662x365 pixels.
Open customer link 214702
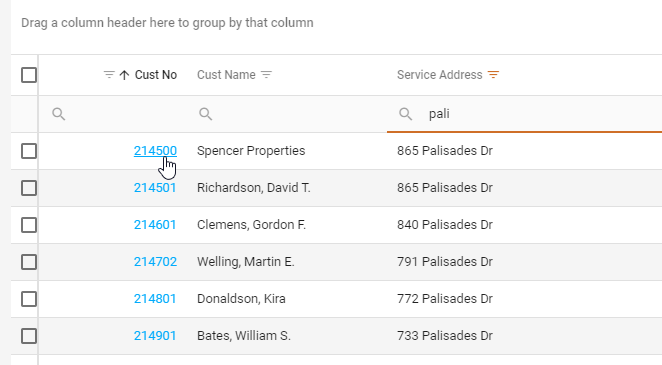(x=155, y=262)
